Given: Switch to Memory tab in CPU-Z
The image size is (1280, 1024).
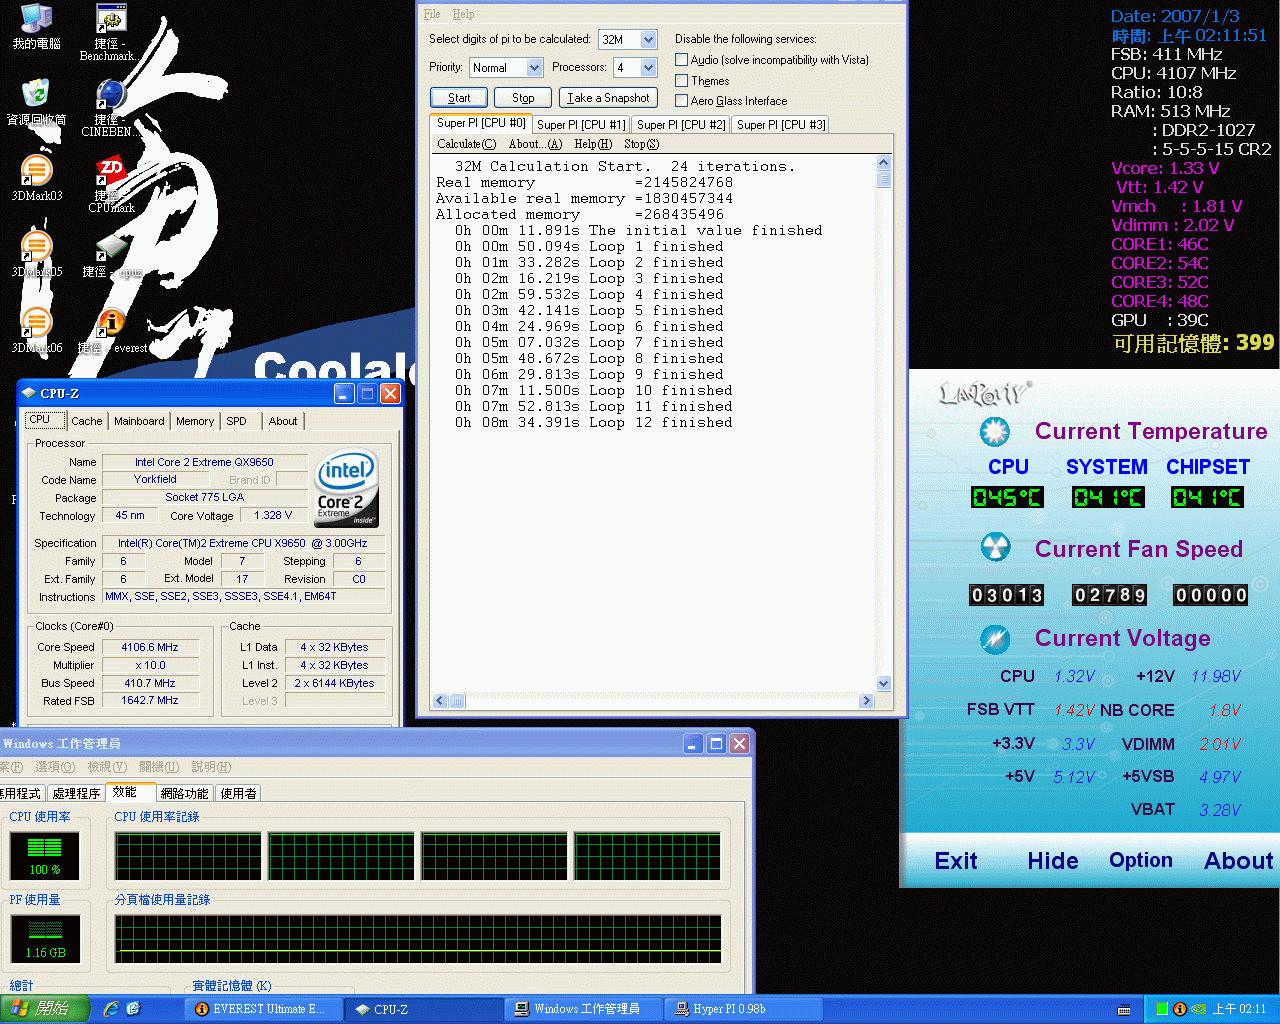Looking at the screenshot, I should (x=195, y=421).
